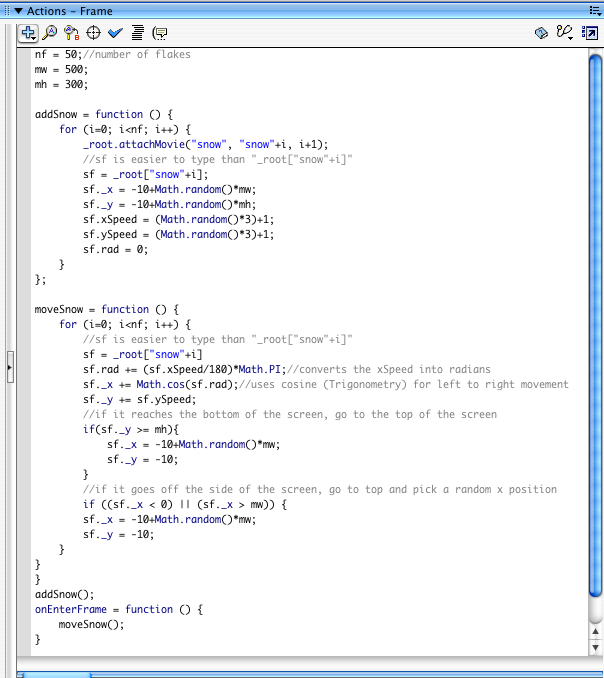The height and width of the screenshot is (678, 604).
Task: Click the line 'sf._y += sf.ySpeed;'
Action: click(139, 400)
